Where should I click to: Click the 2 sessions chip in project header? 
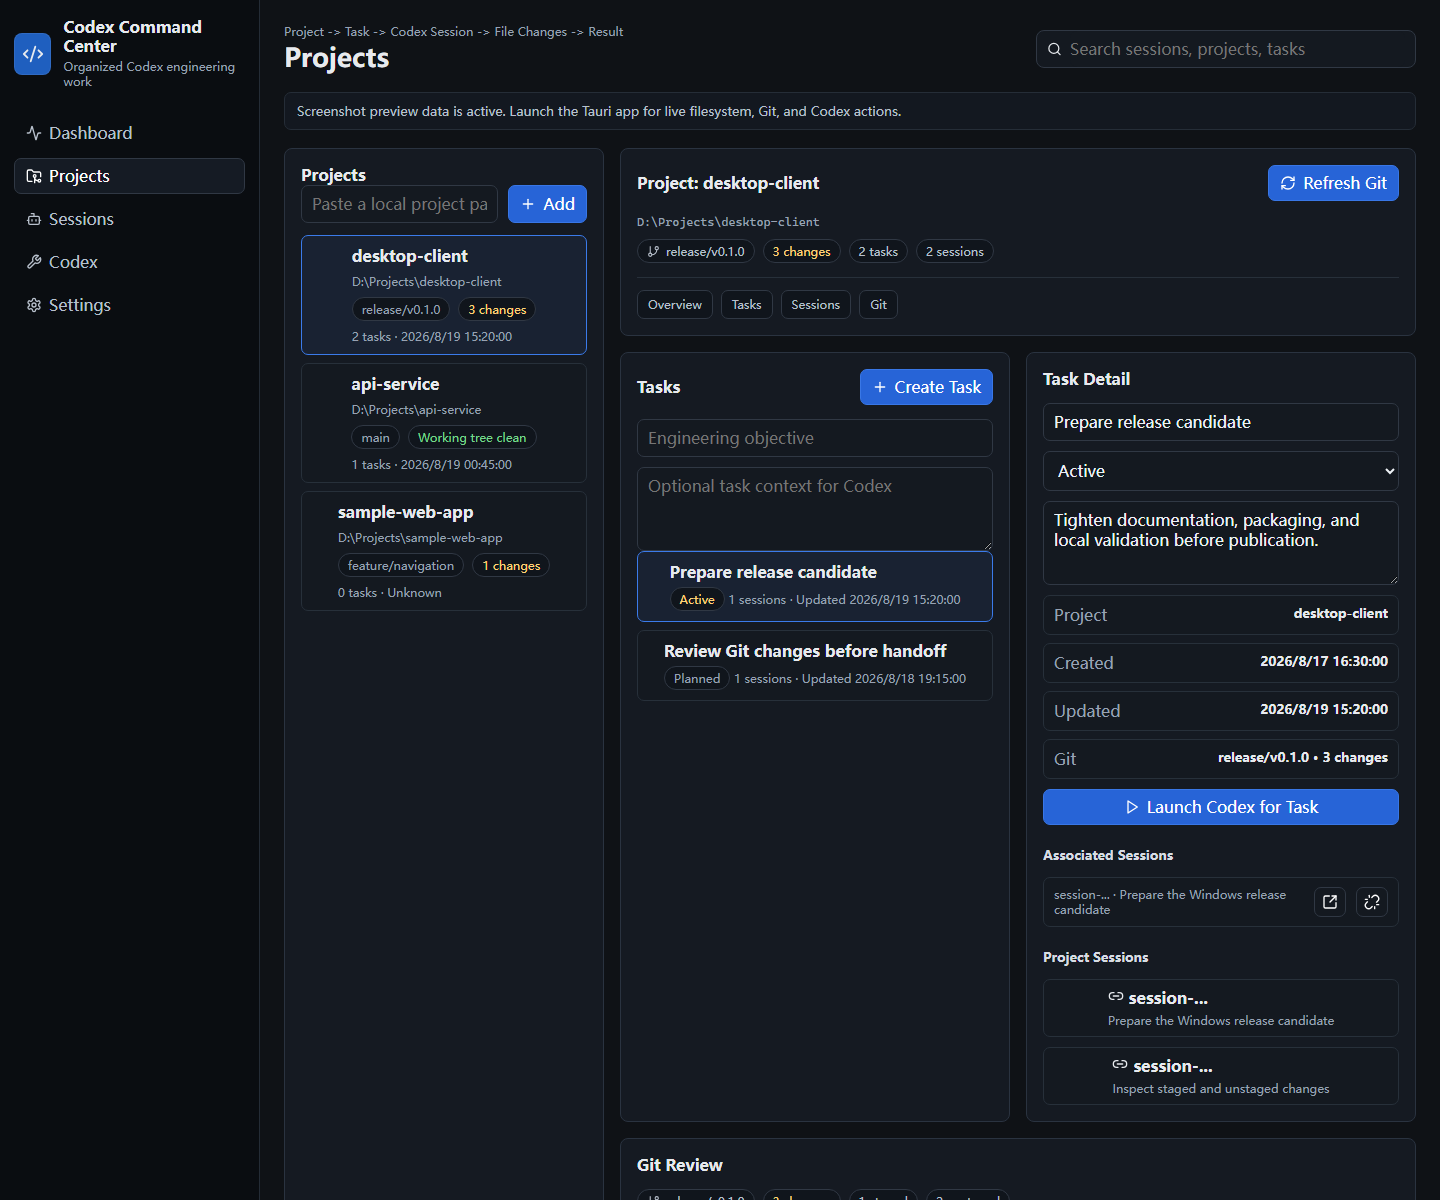pos(954,252)
